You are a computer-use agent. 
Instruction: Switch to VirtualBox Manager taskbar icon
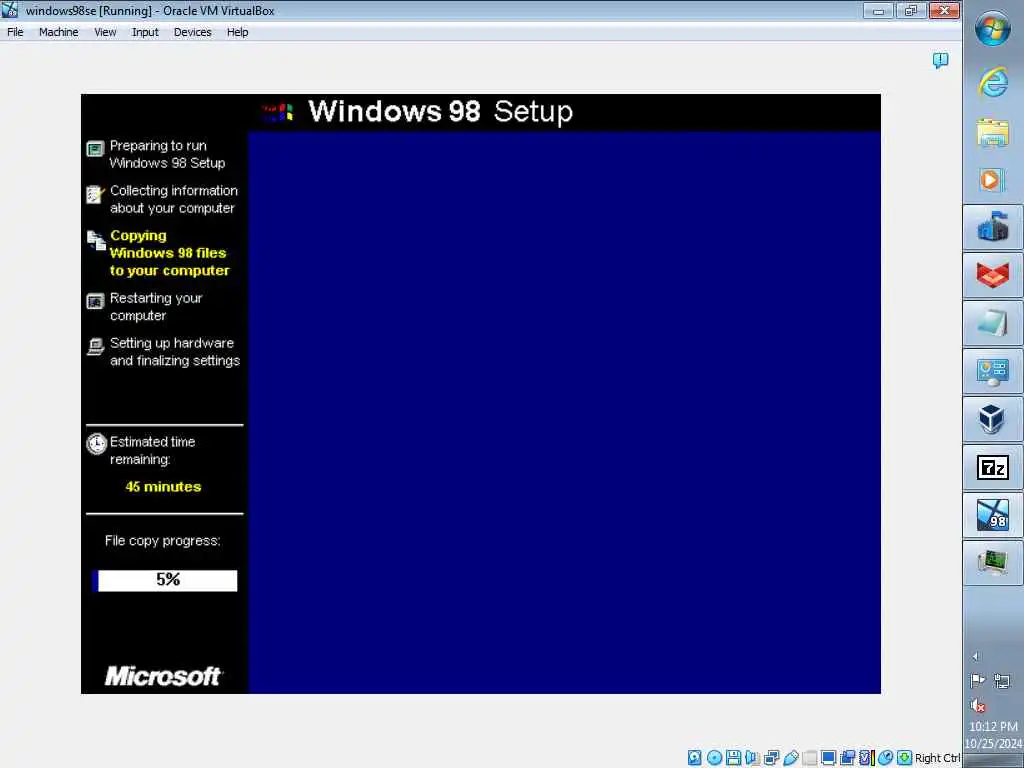click(993, 419)
